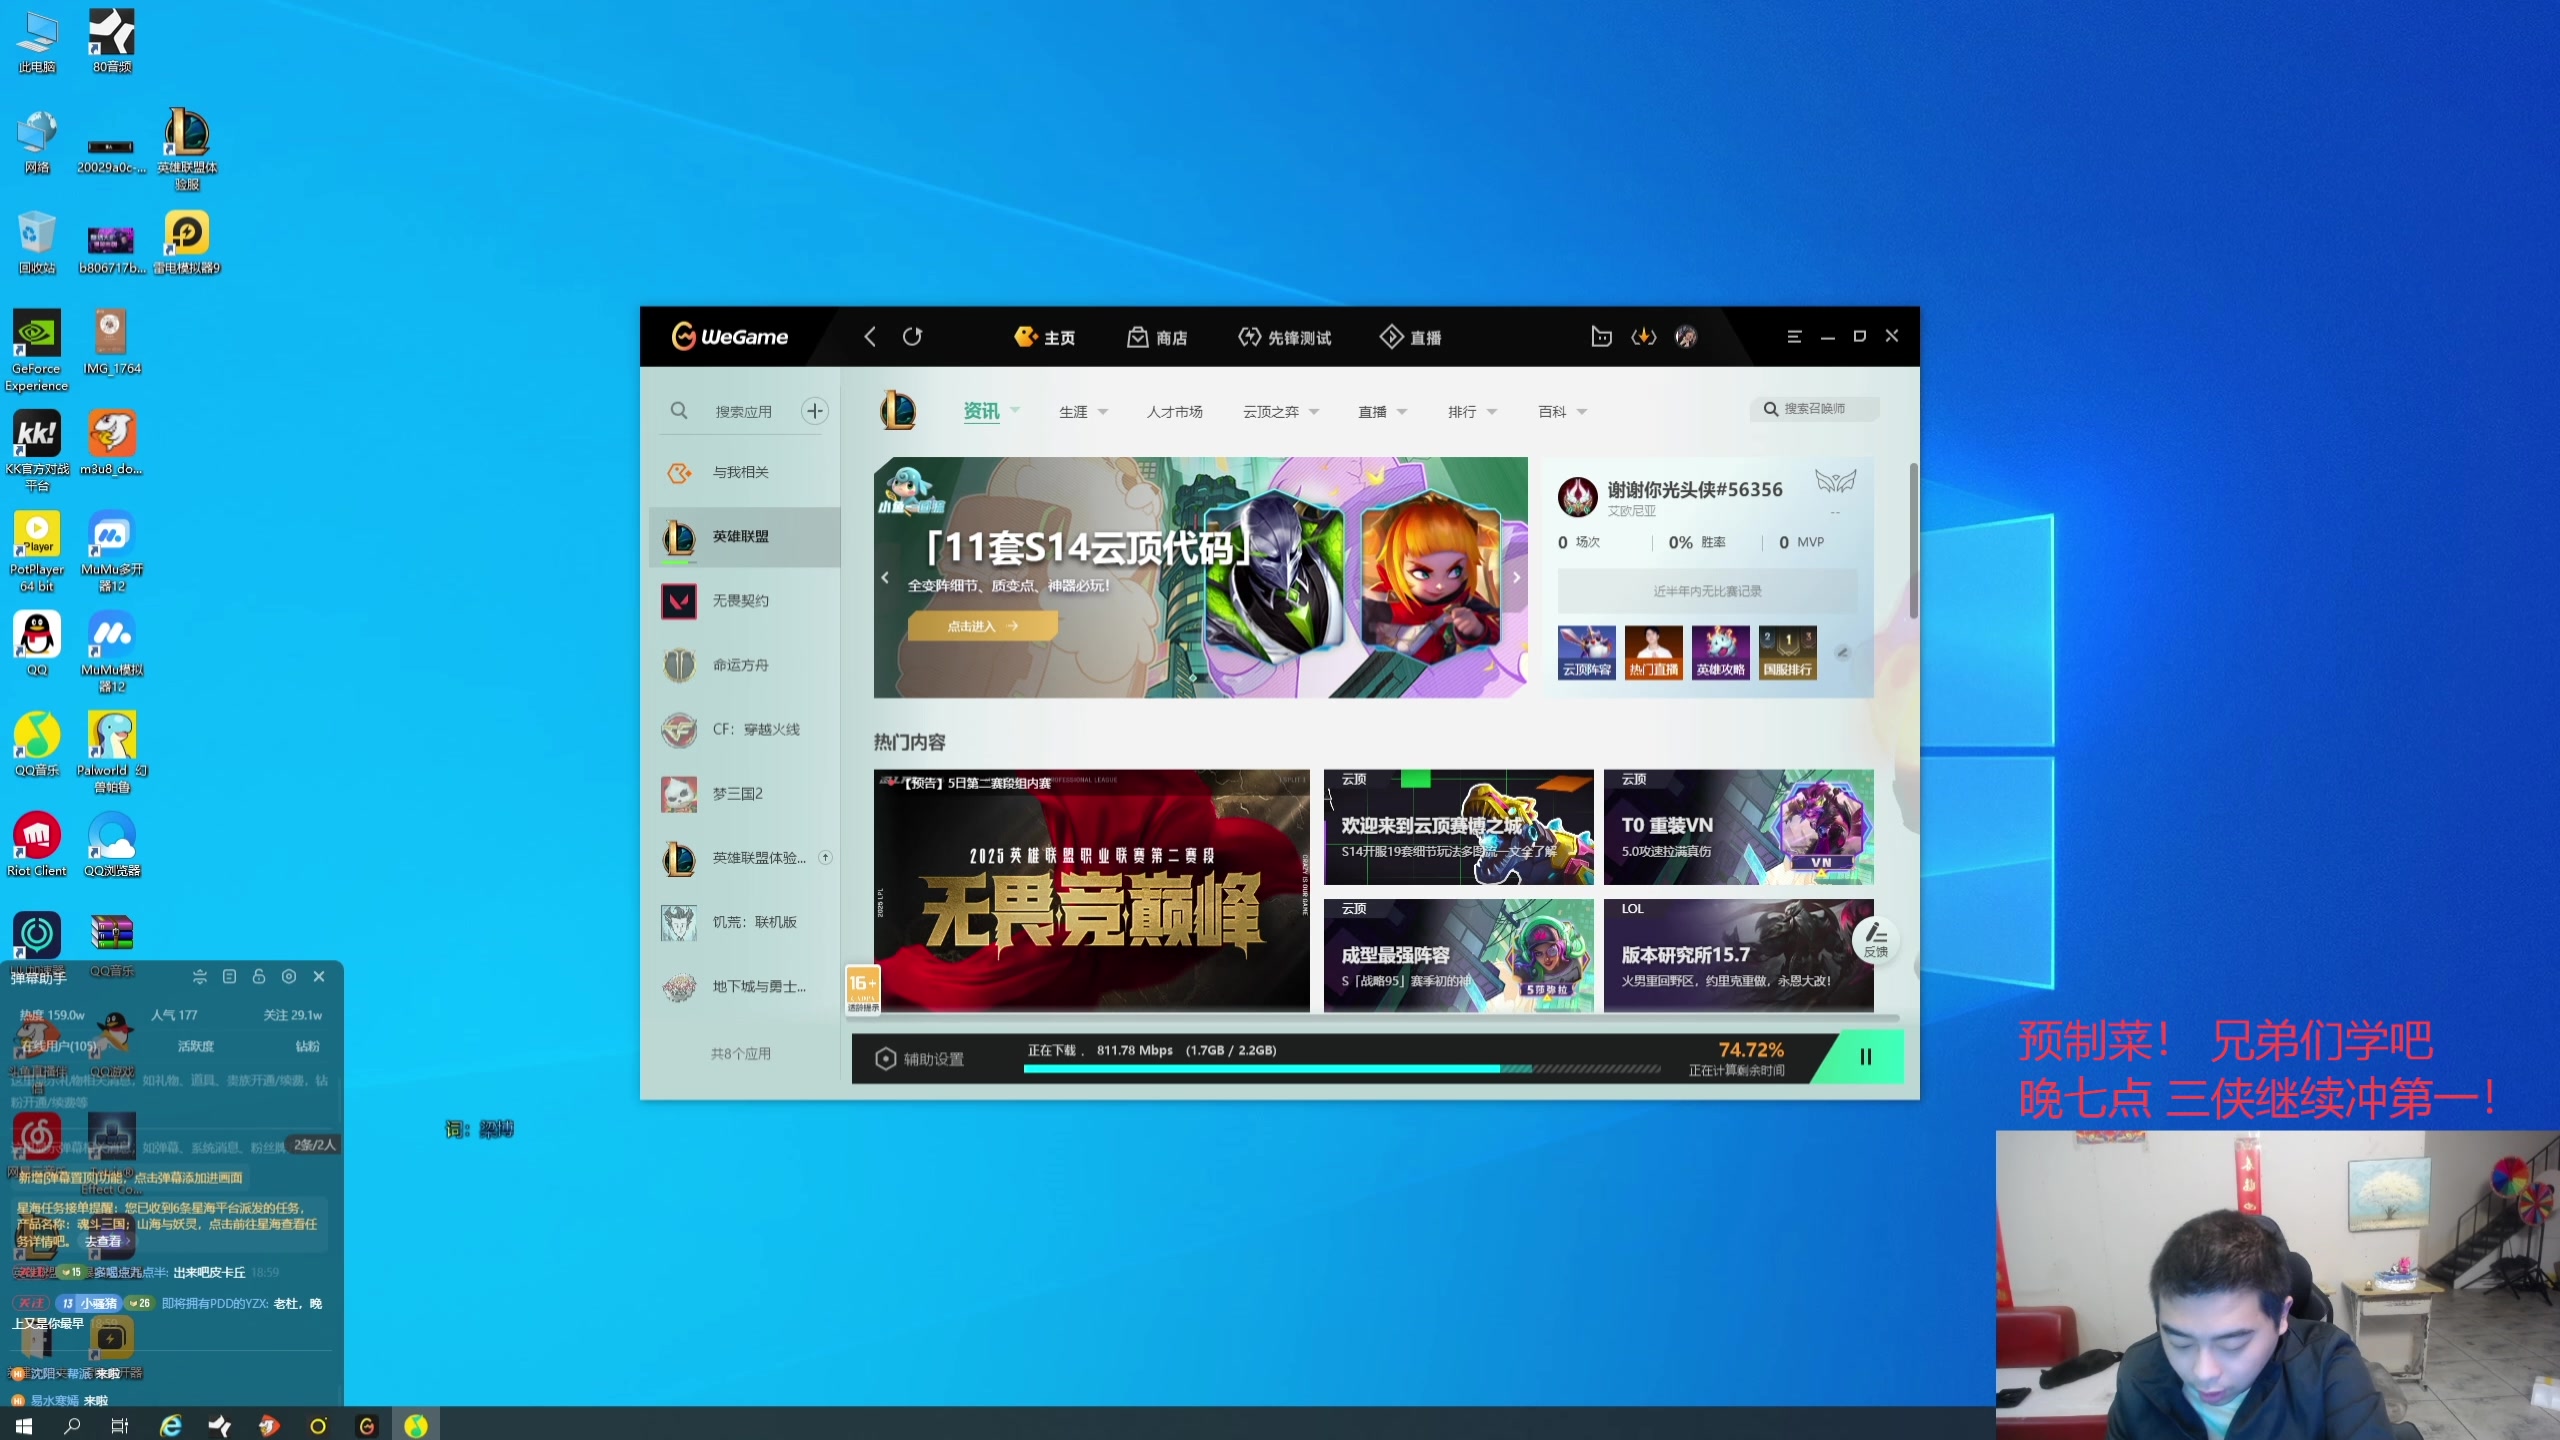2560x1440 pixels.
Task: Click the 点击进入 banner button
Action: coord(982,626)
